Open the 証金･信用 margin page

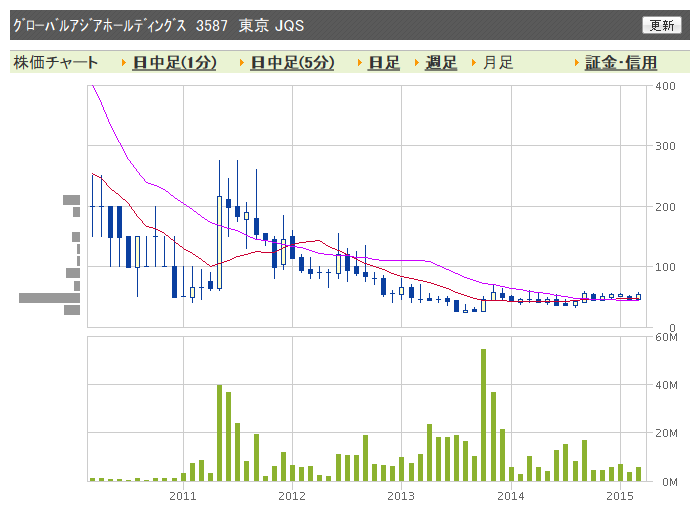point(621,63)
